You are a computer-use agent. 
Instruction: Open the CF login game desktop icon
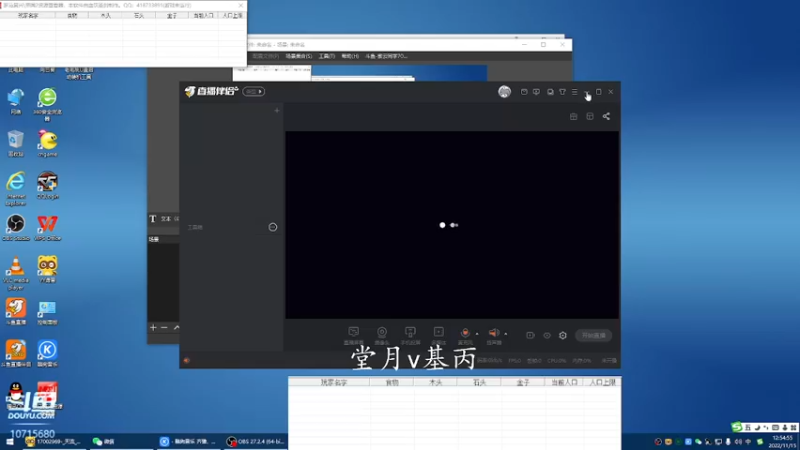47,185
